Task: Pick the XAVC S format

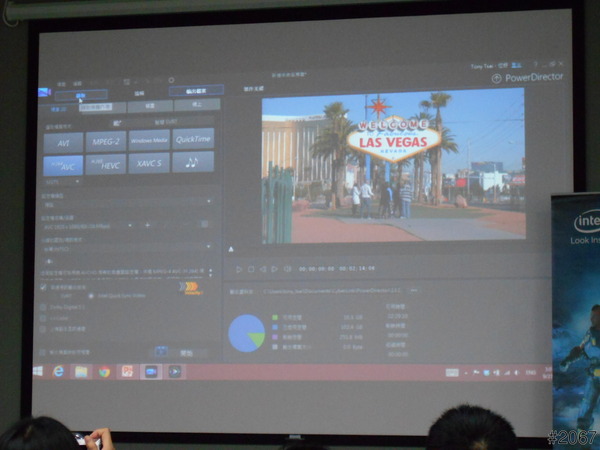Action: pos(149,162)
